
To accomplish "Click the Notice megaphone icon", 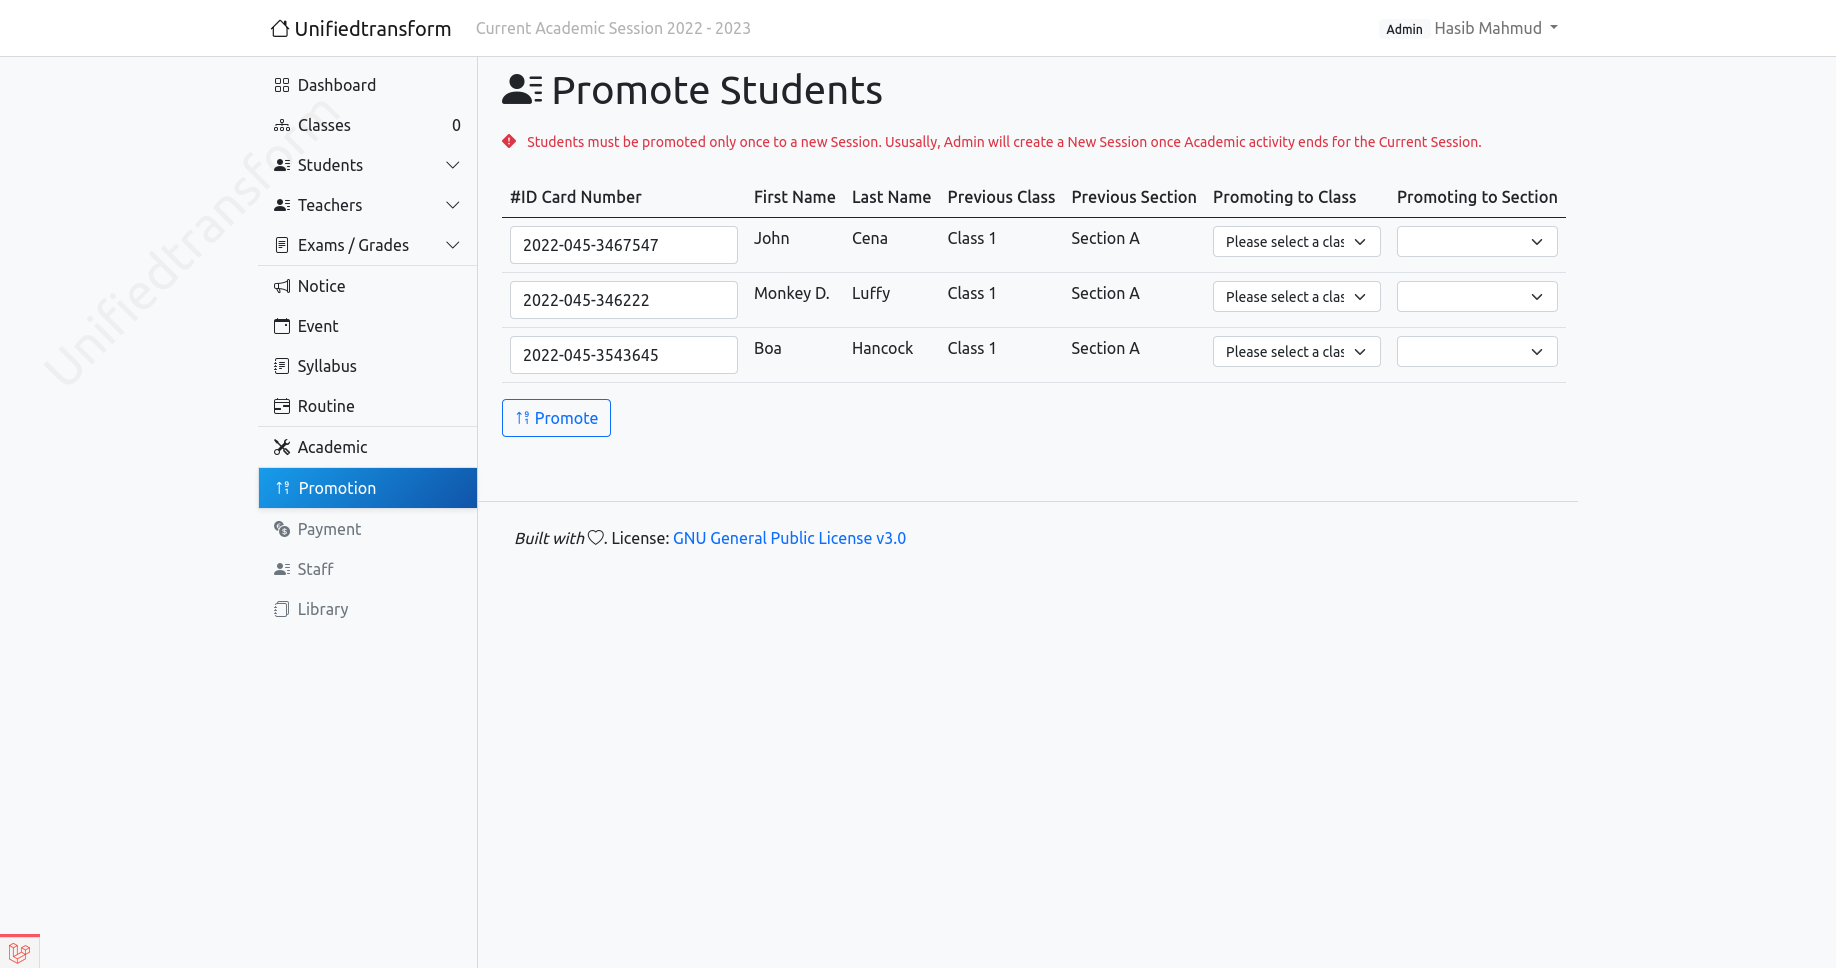I will tap(282, 286).
